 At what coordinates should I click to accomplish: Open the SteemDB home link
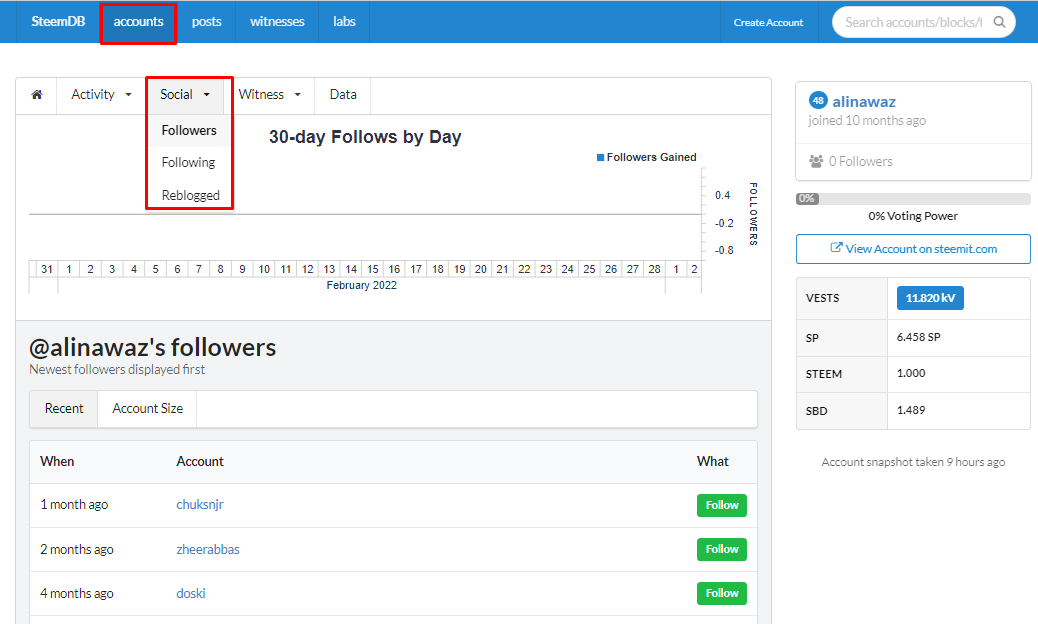point(58,21)
